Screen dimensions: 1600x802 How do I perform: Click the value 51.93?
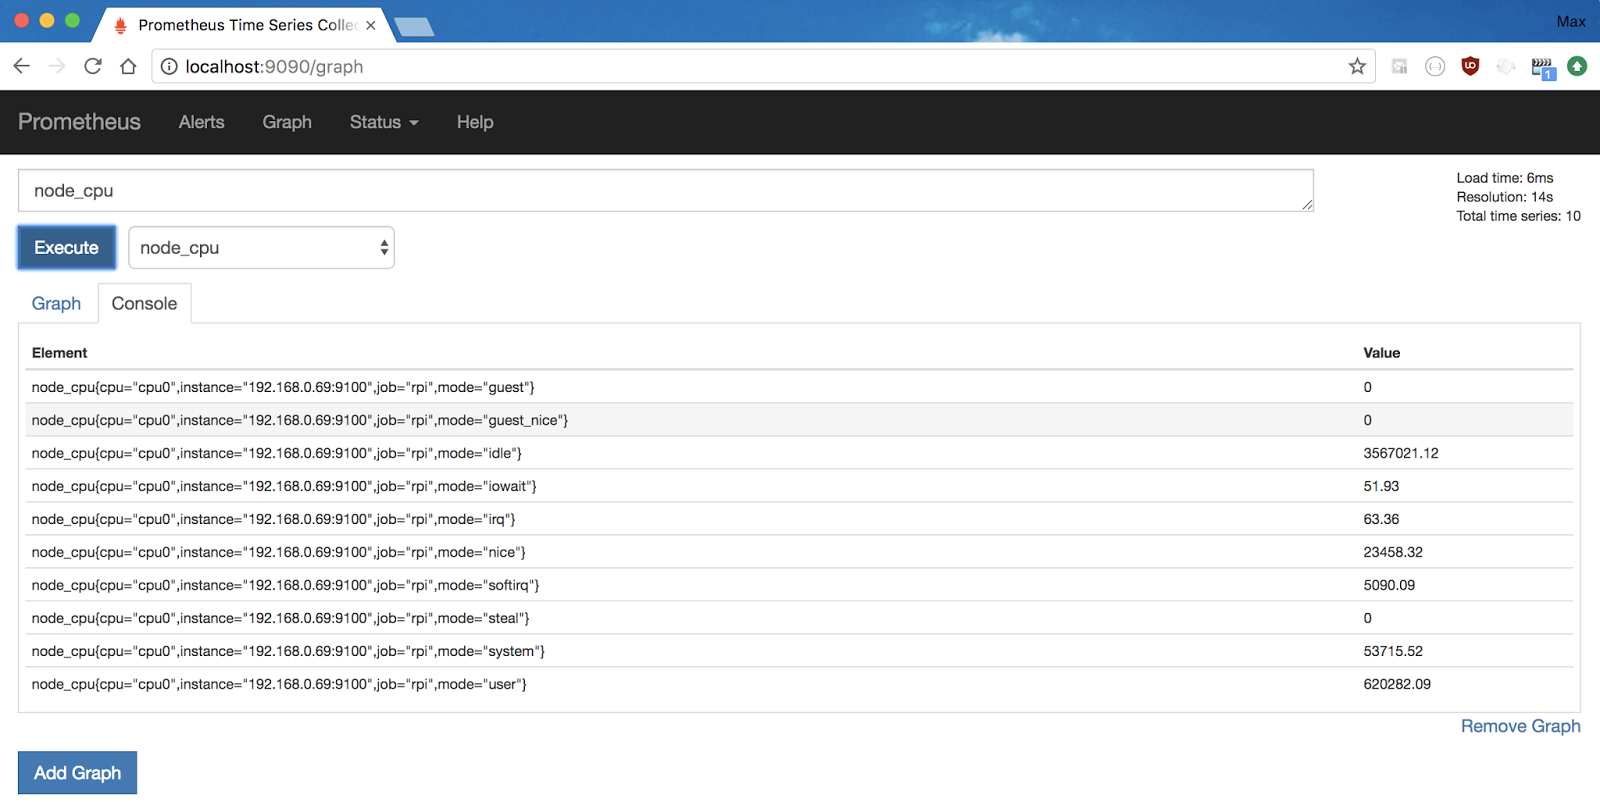pyautogui.click(x=1381, y=486)
